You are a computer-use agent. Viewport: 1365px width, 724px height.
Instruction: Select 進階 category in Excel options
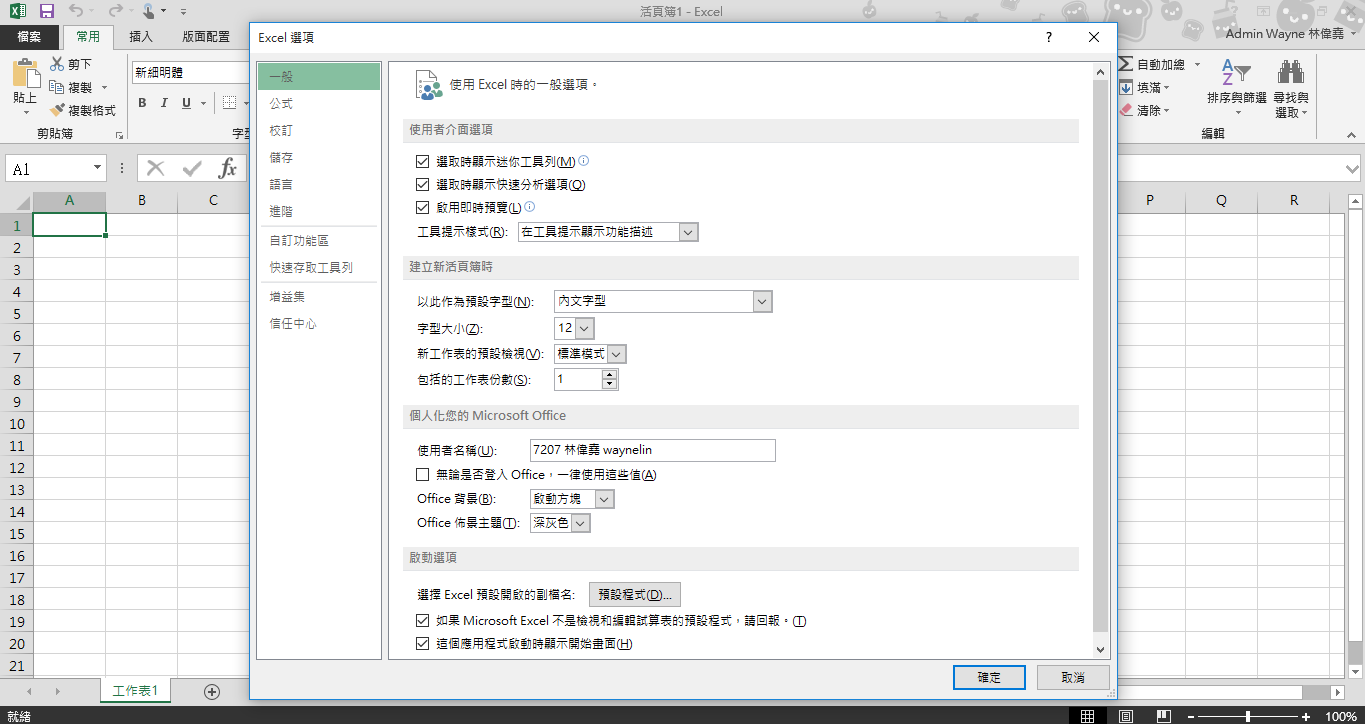[x=318, y=212]
